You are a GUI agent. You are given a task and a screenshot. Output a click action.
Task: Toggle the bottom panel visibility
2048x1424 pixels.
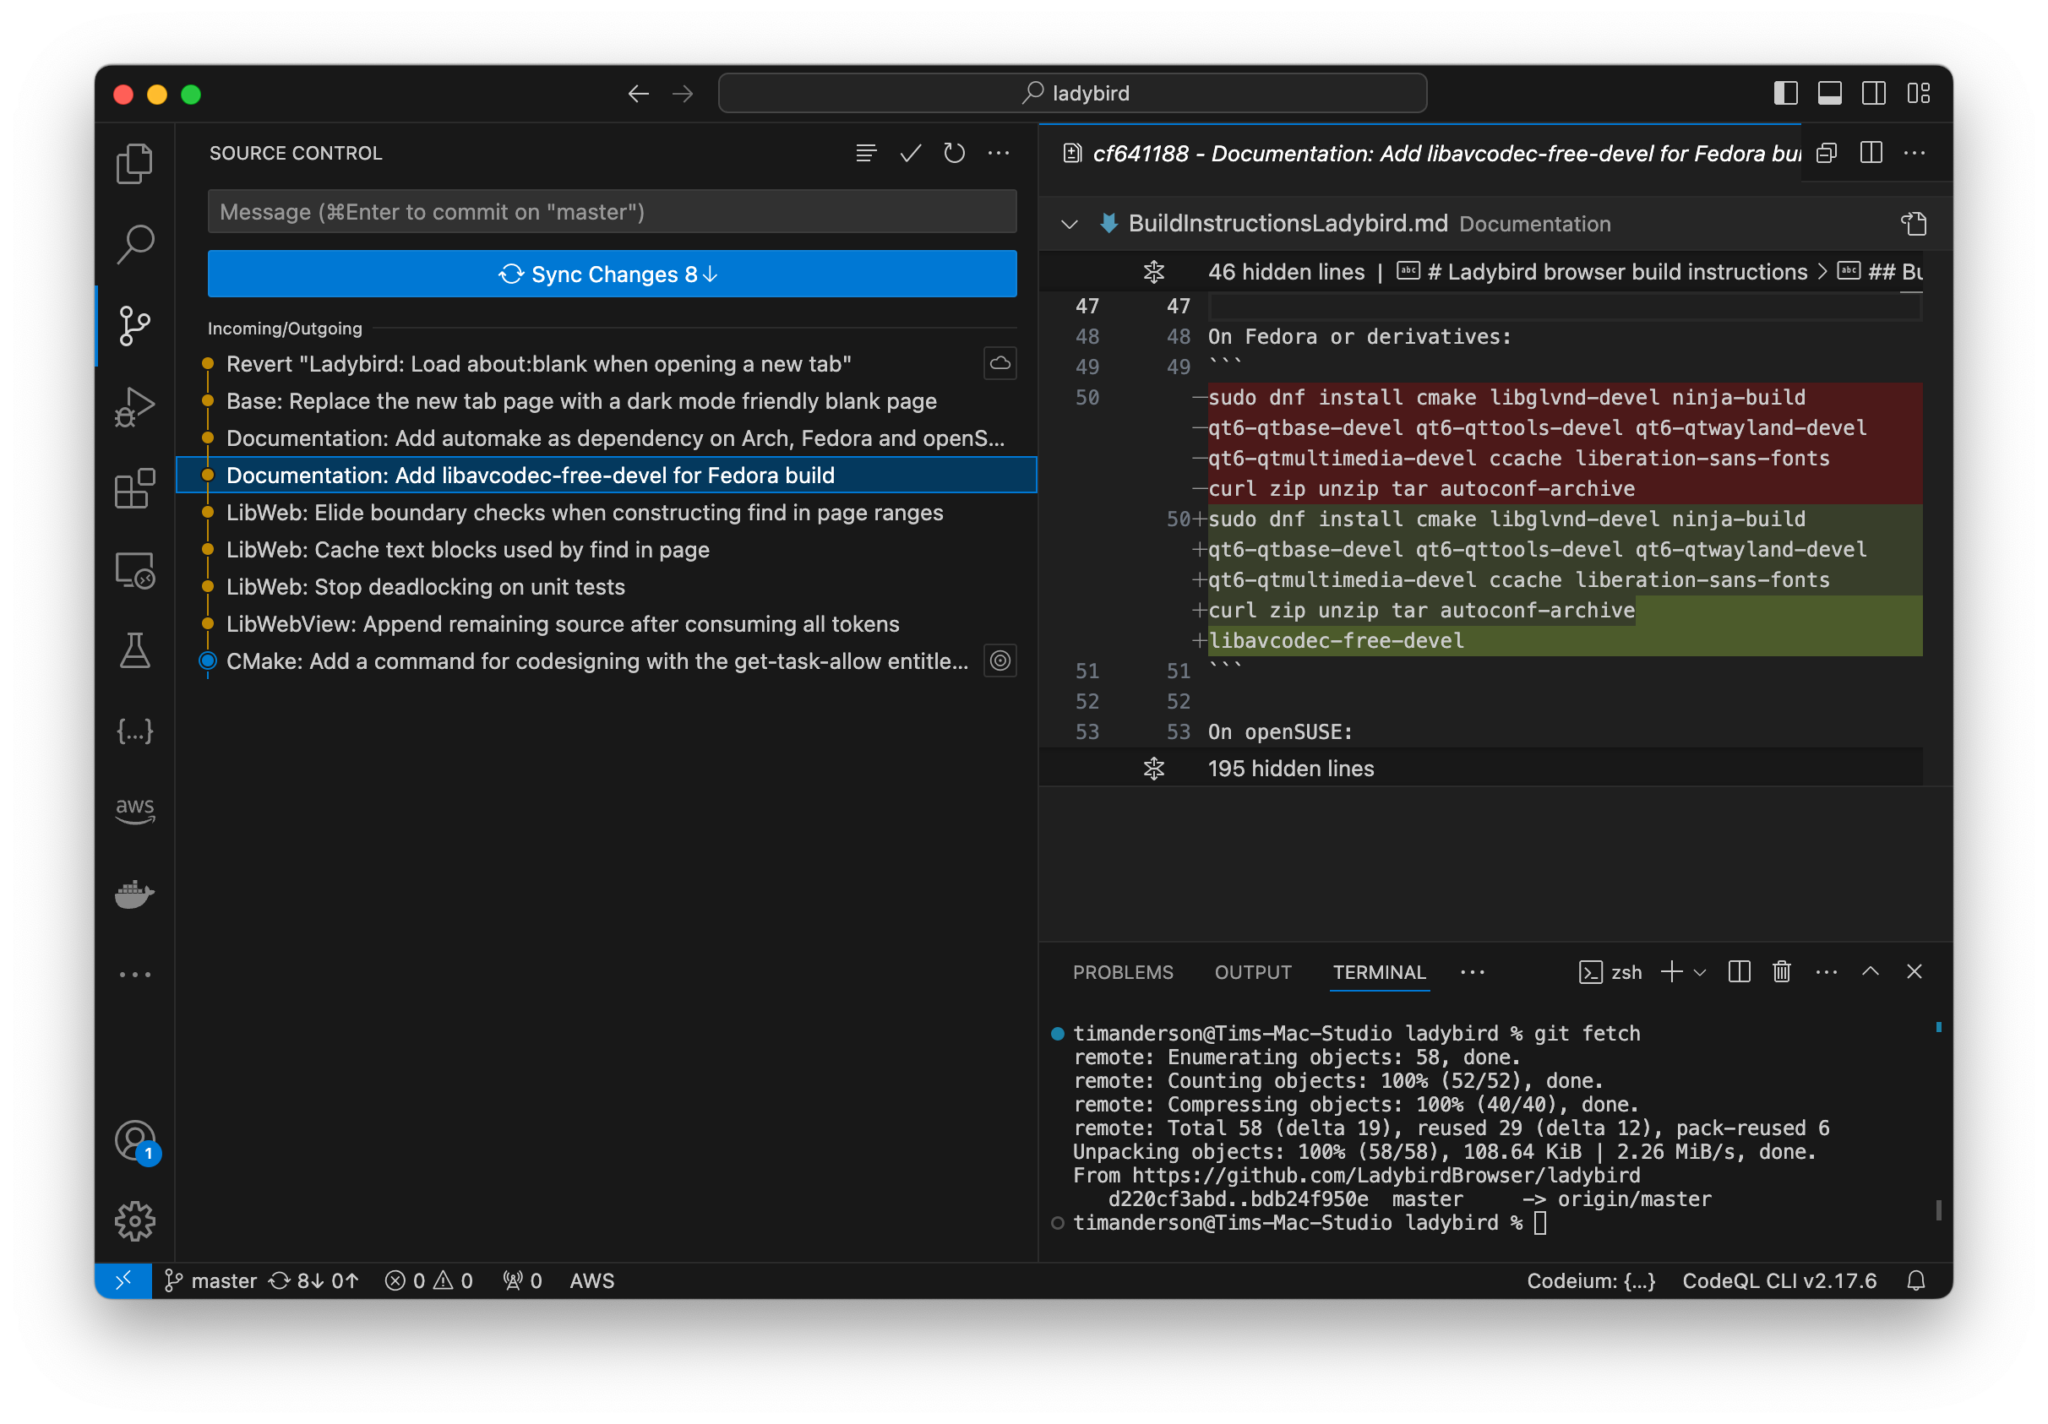(x=1830, y=92)
